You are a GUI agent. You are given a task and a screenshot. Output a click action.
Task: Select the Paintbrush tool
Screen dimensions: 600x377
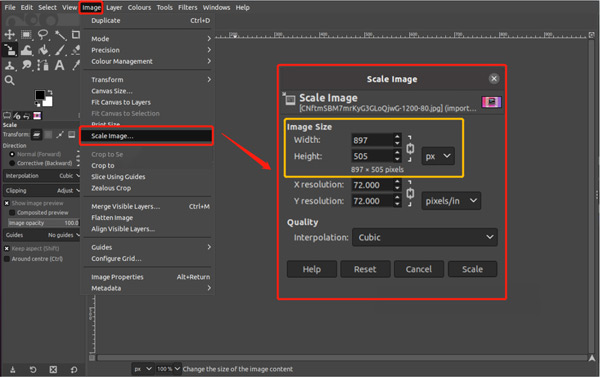[x=60, y=50]
